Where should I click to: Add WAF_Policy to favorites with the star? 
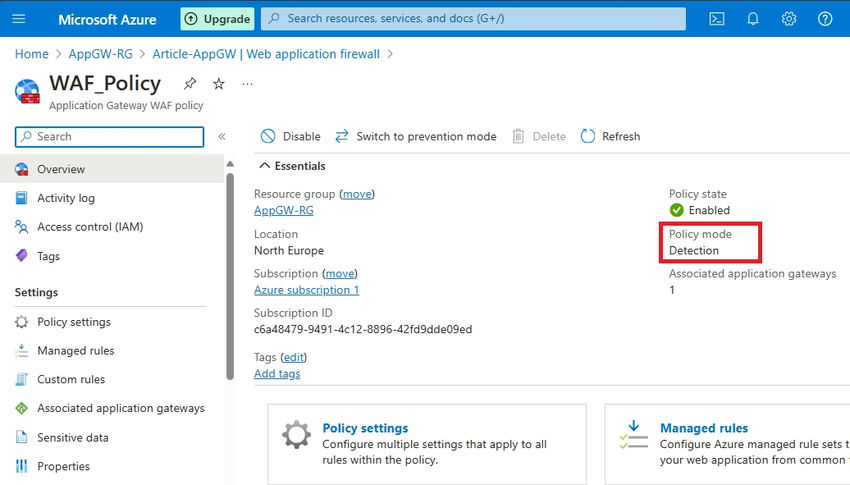218,83
